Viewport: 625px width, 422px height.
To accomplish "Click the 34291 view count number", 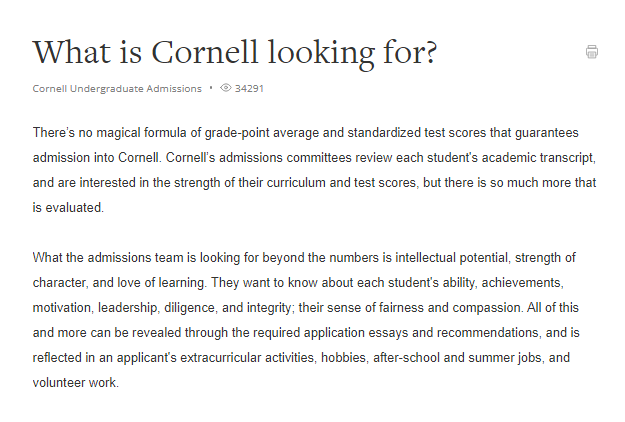I will pos(249,88).
